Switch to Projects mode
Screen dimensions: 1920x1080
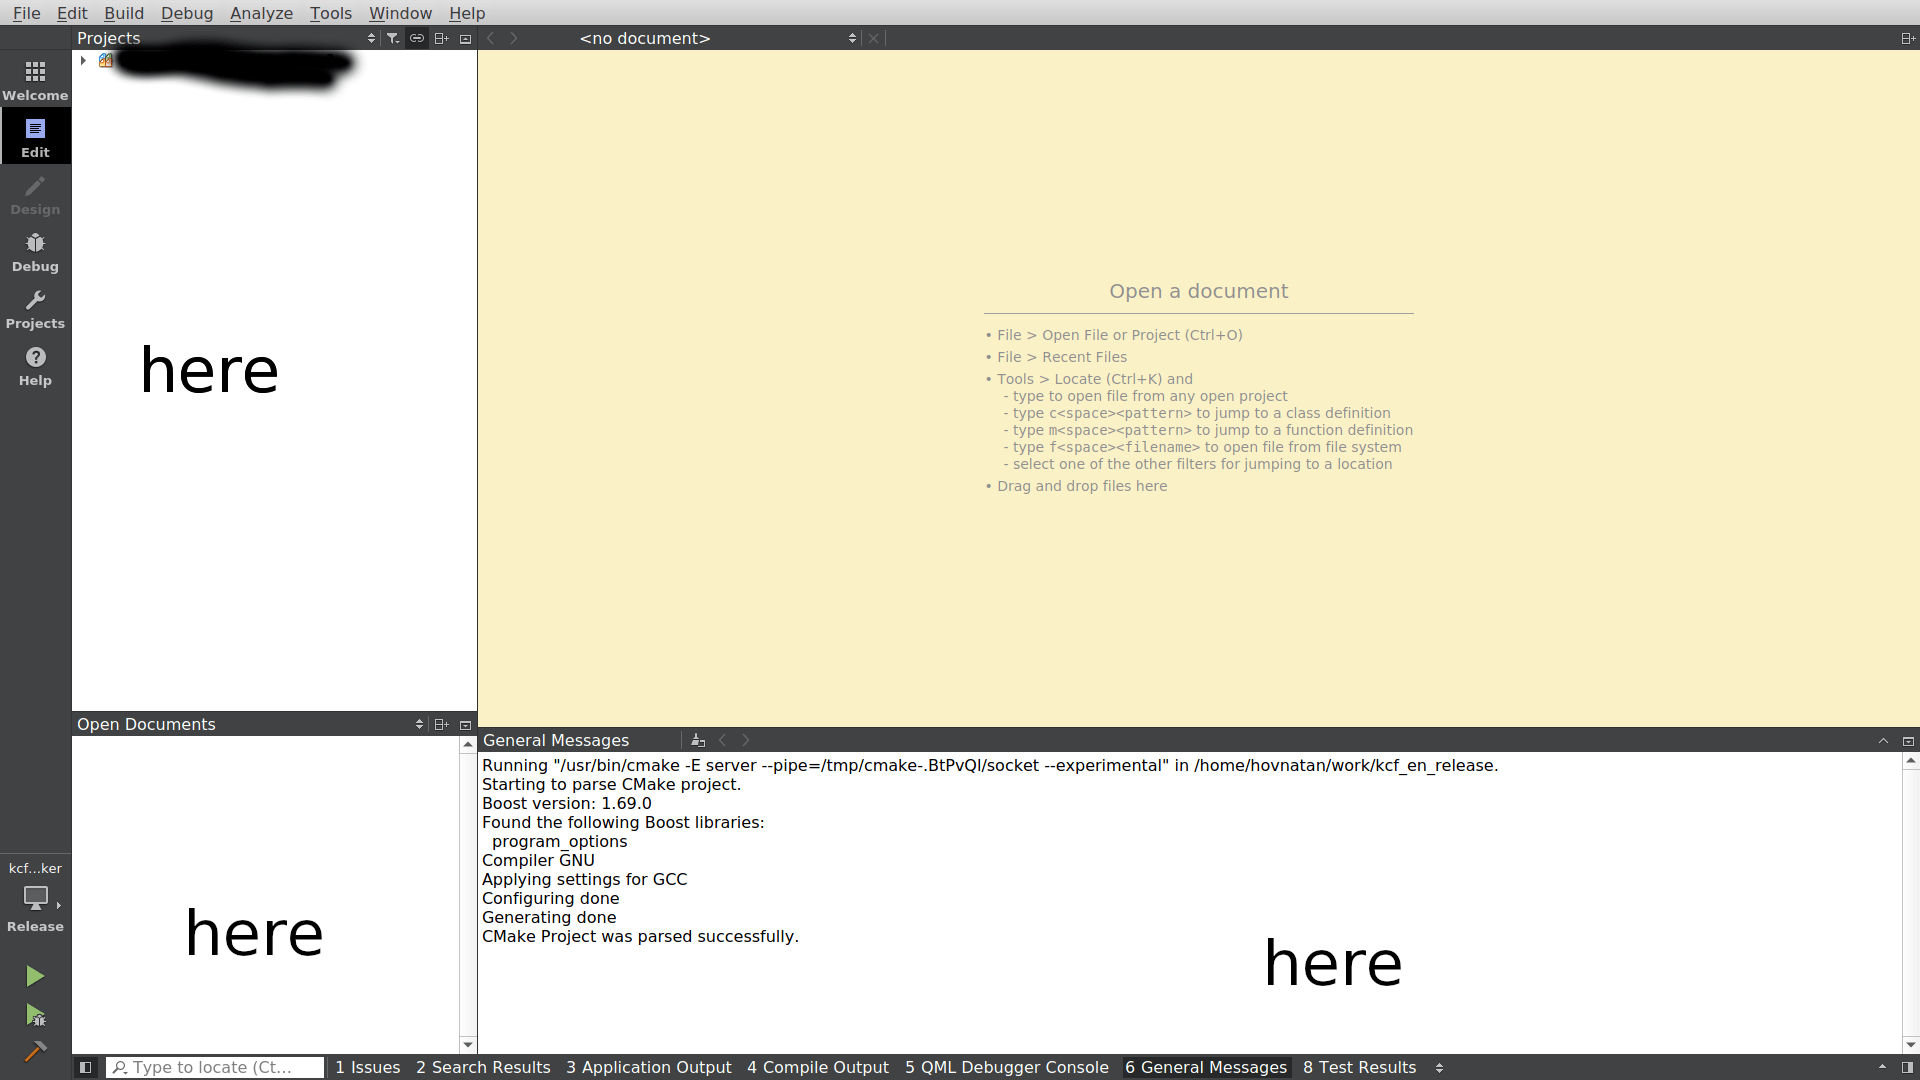pyautogui.click(x=35, y=308)
